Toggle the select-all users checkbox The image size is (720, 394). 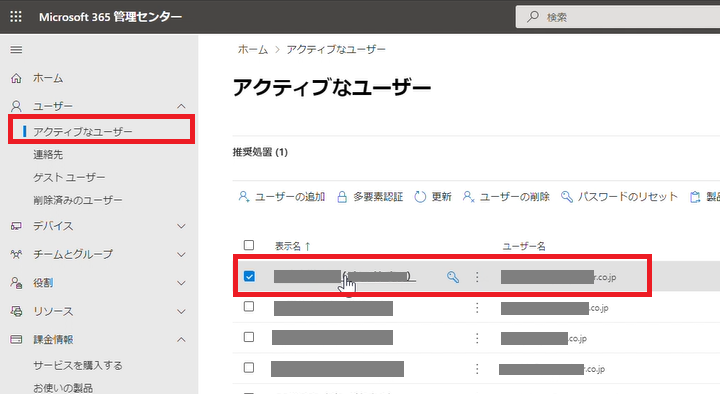tap(249, 245)
